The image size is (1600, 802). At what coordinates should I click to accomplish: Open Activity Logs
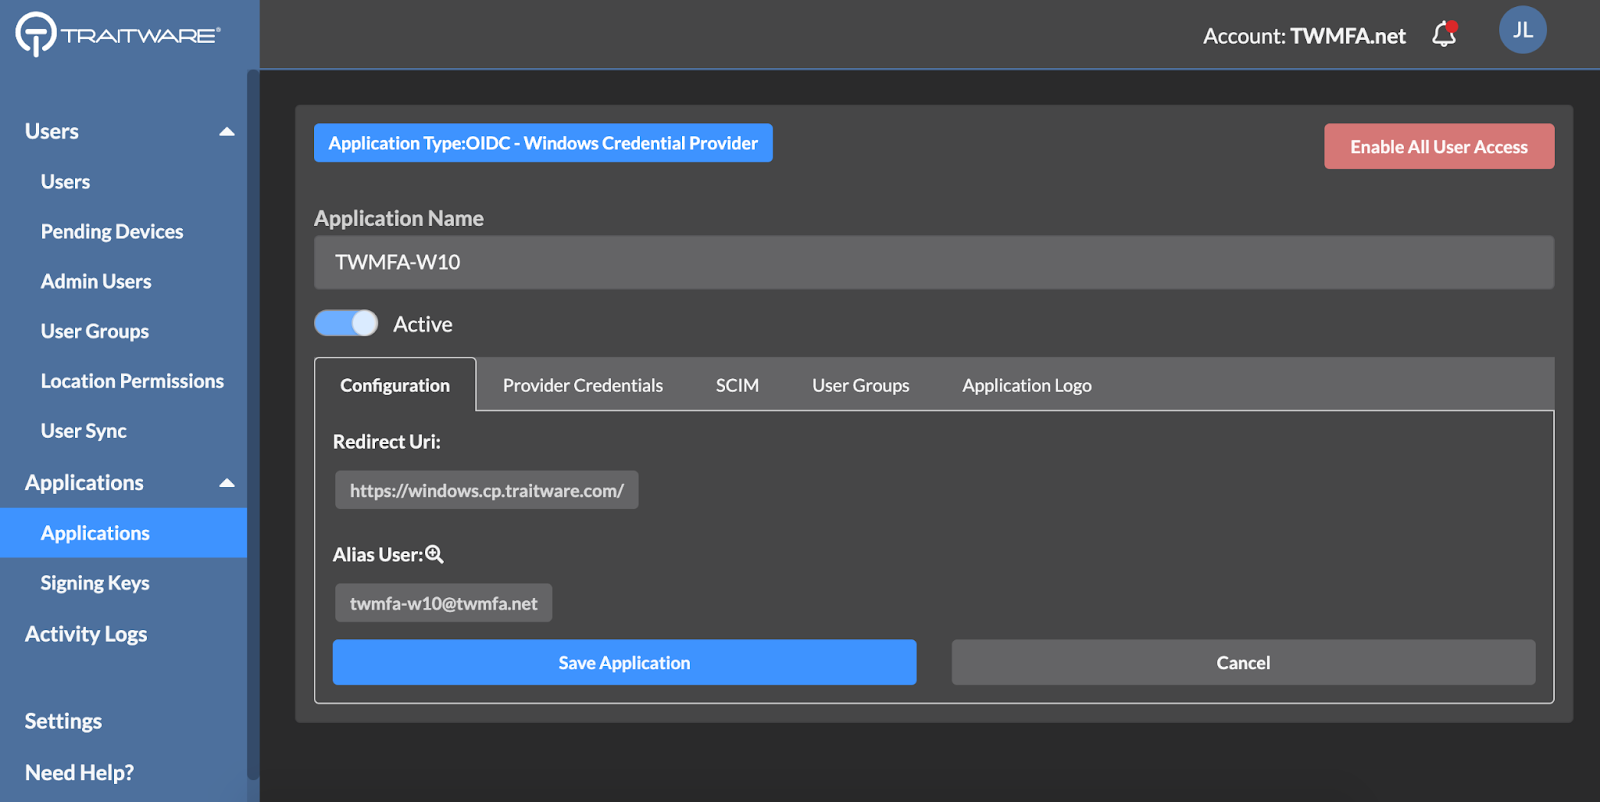86,634
